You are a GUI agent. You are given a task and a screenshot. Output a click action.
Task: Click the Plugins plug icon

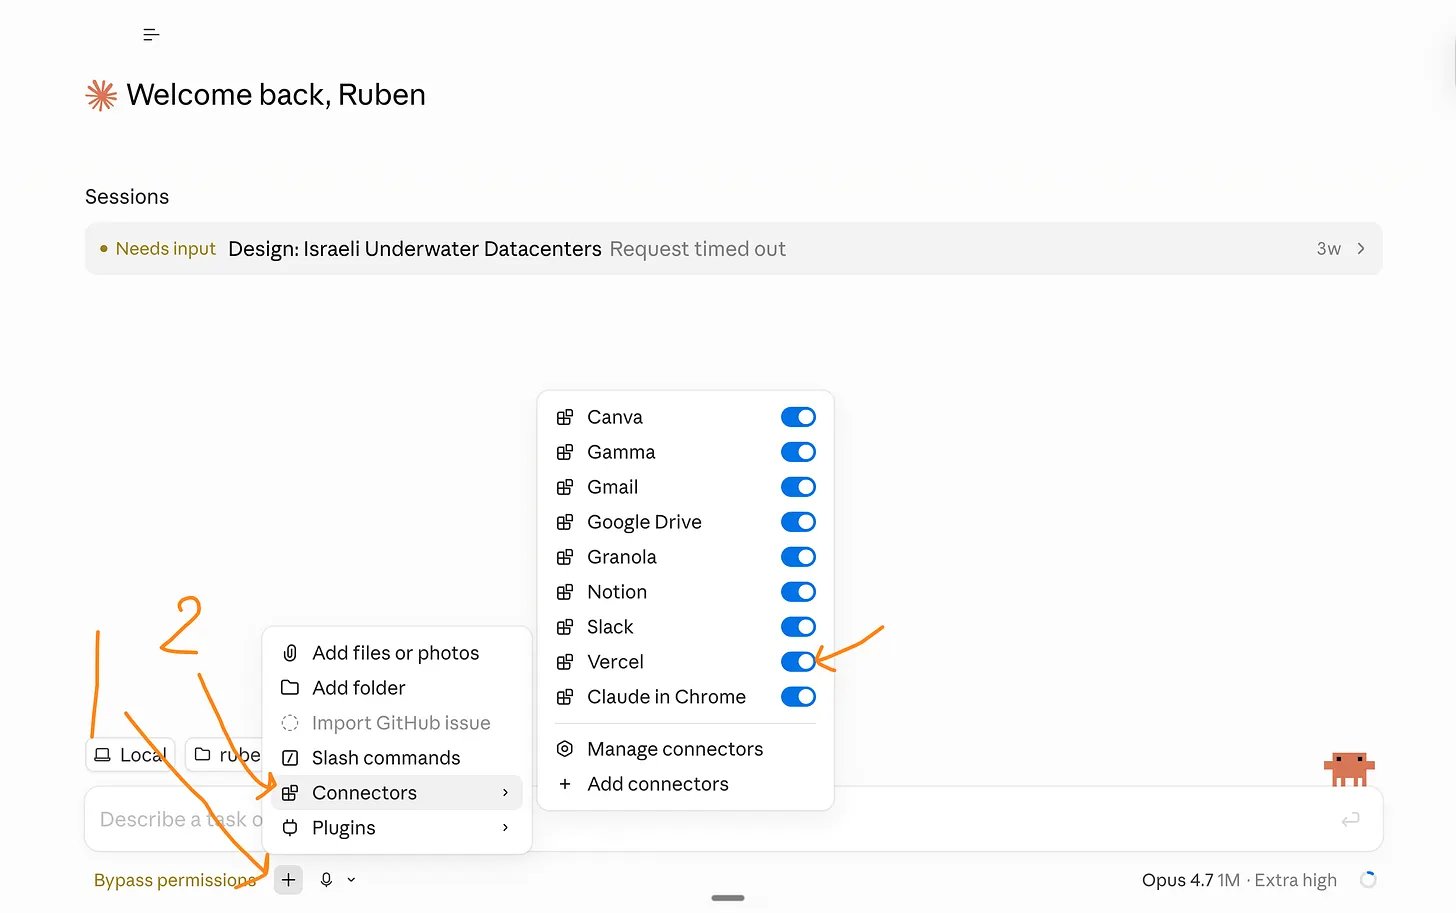click(290, 828)
